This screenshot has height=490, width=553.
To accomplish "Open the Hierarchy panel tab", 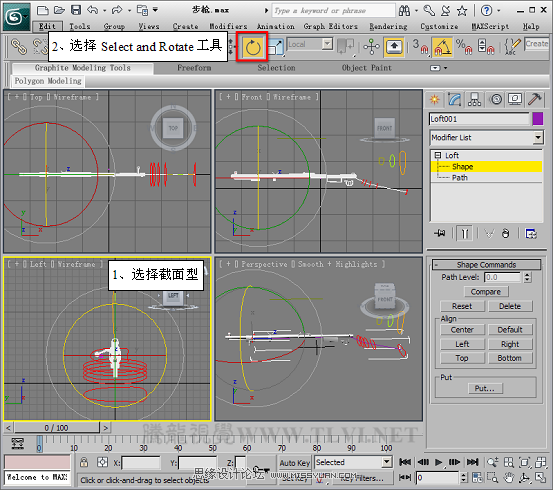I will (x=474, y=100).
